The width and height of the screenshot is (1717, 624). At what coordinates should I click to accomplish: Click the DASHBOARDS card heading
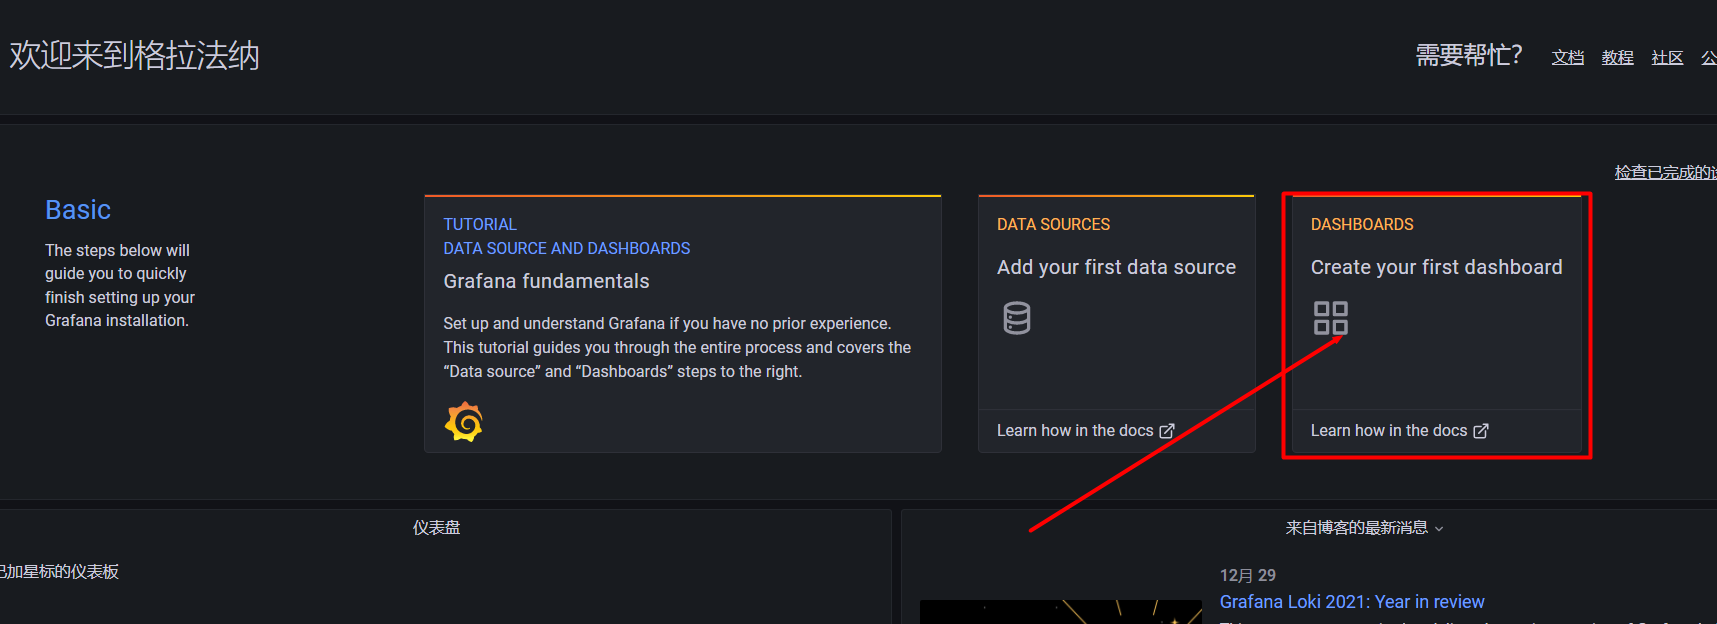point(1362,225)
